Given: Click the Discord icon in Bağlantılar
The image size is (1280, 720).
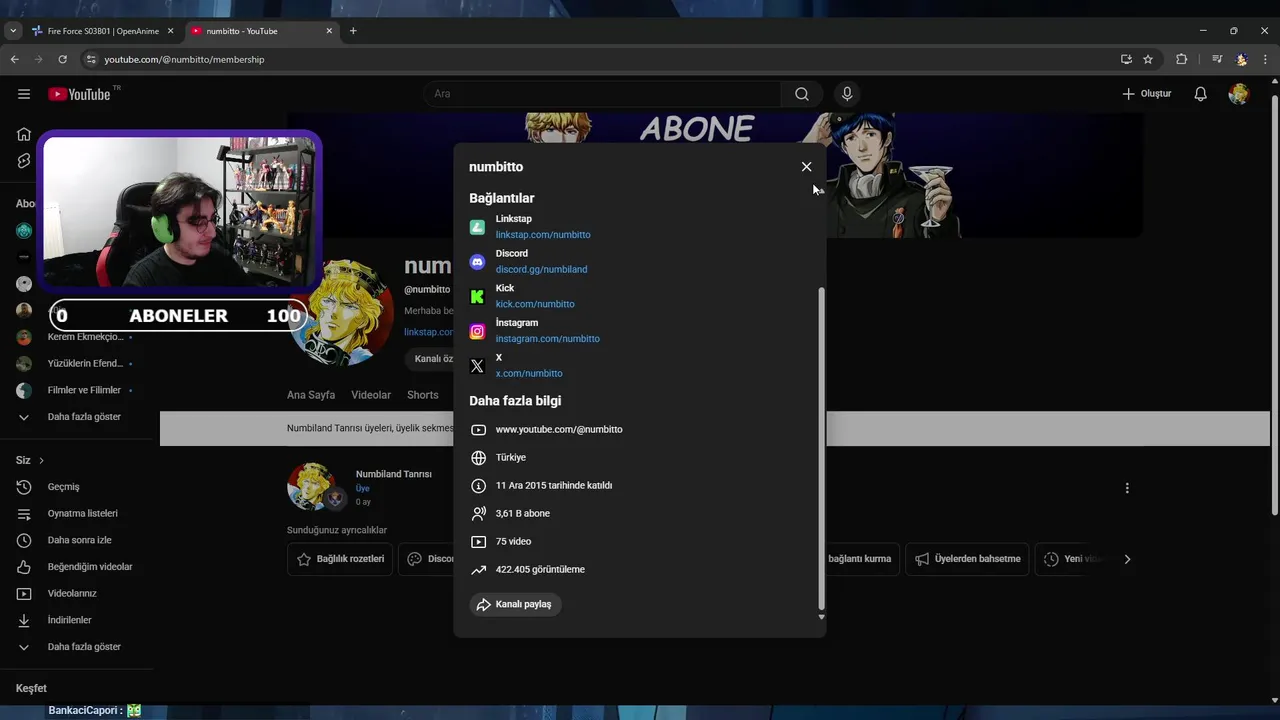Looking at the screenshot, I should (x=477, y=262).
